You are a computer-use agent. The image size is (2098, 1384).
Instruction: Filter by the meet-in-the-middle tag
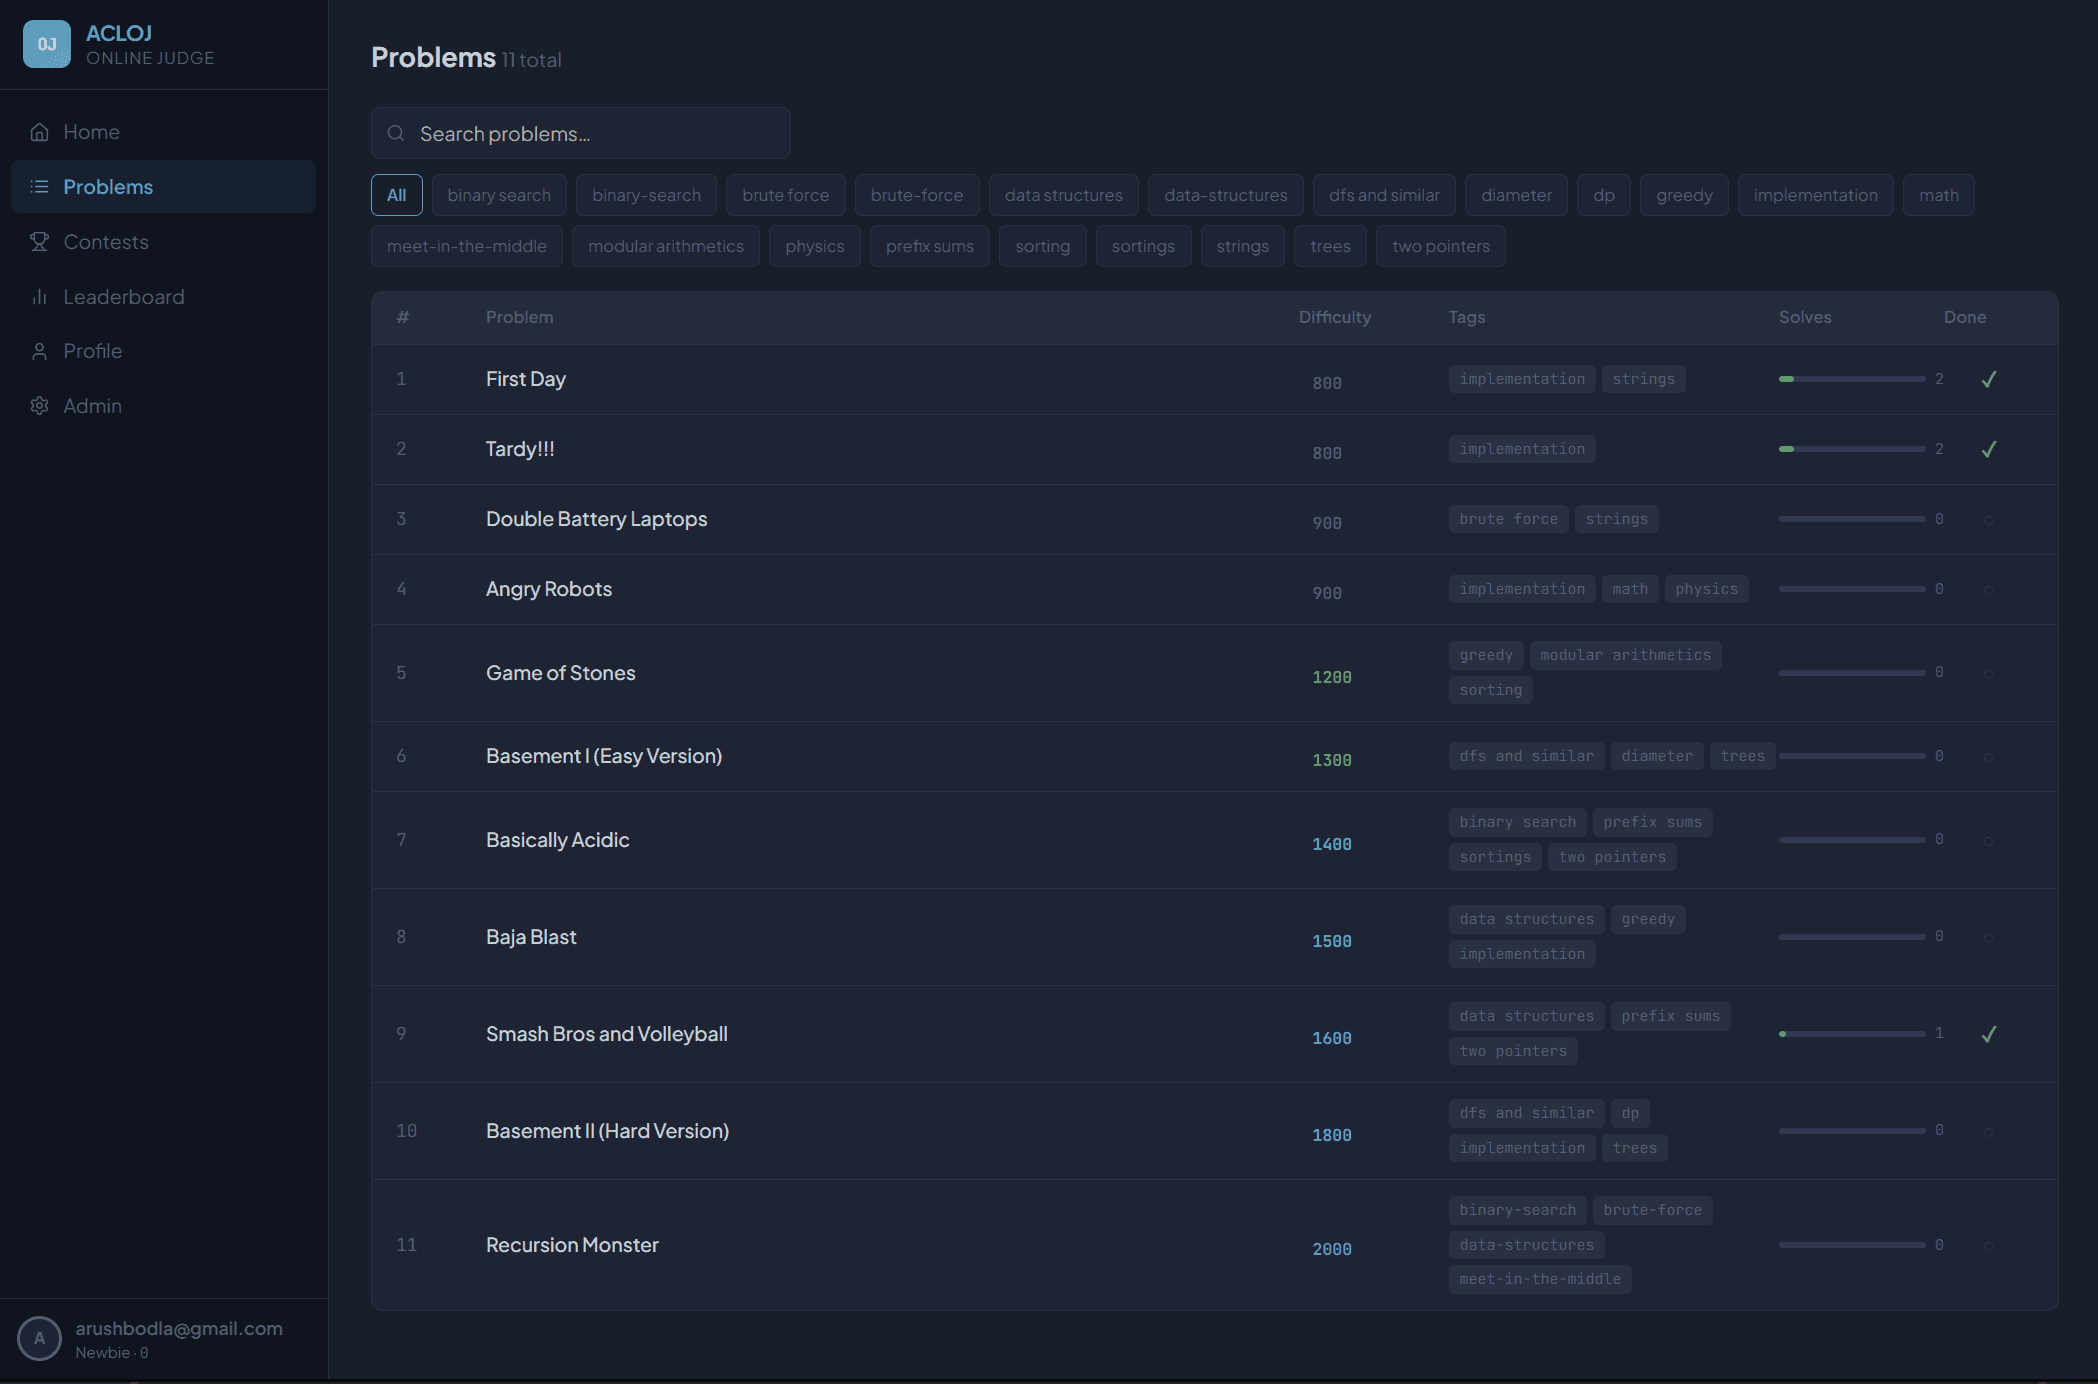[x=467, y=246]
